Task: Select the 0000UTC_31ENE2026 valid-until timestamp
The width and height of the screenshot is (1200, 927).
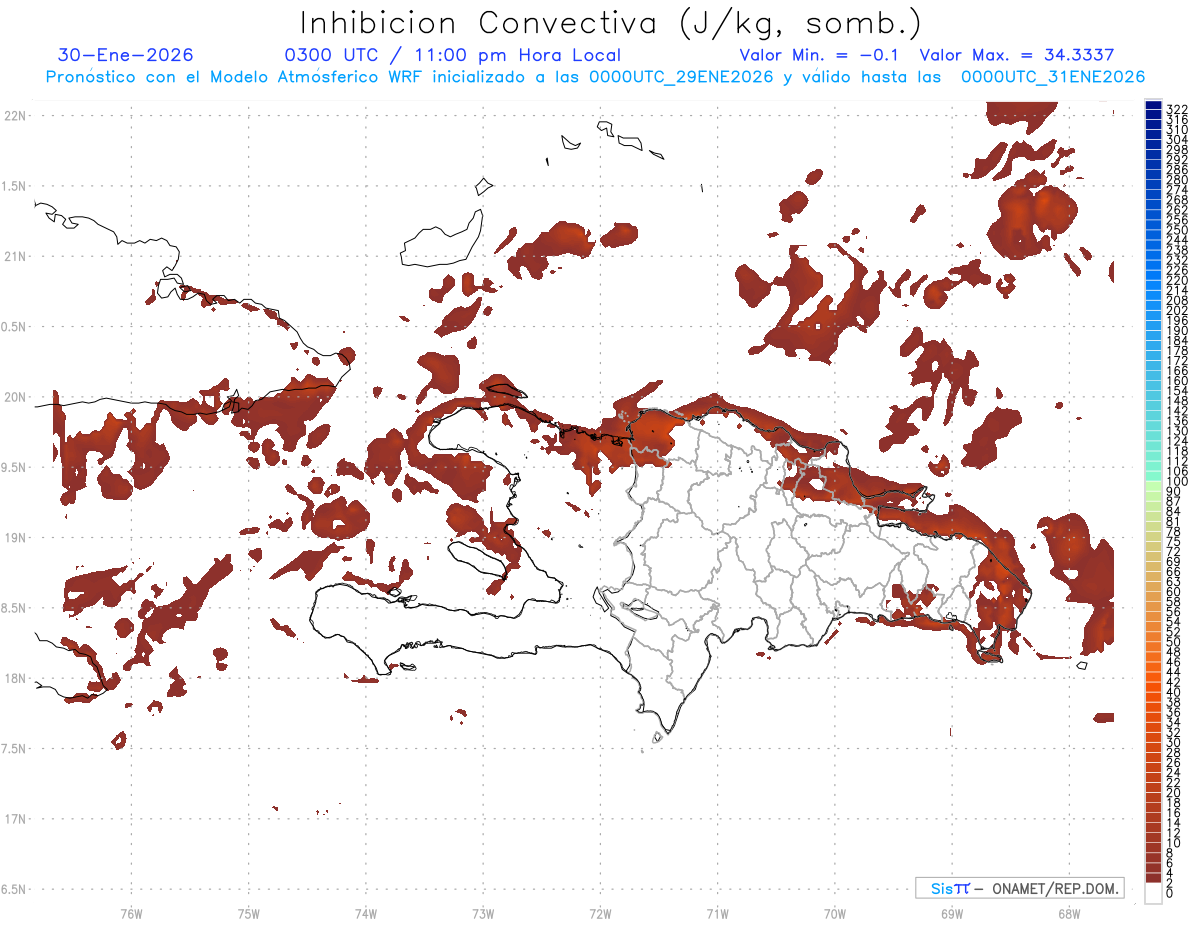Action: pos(1053,77)
